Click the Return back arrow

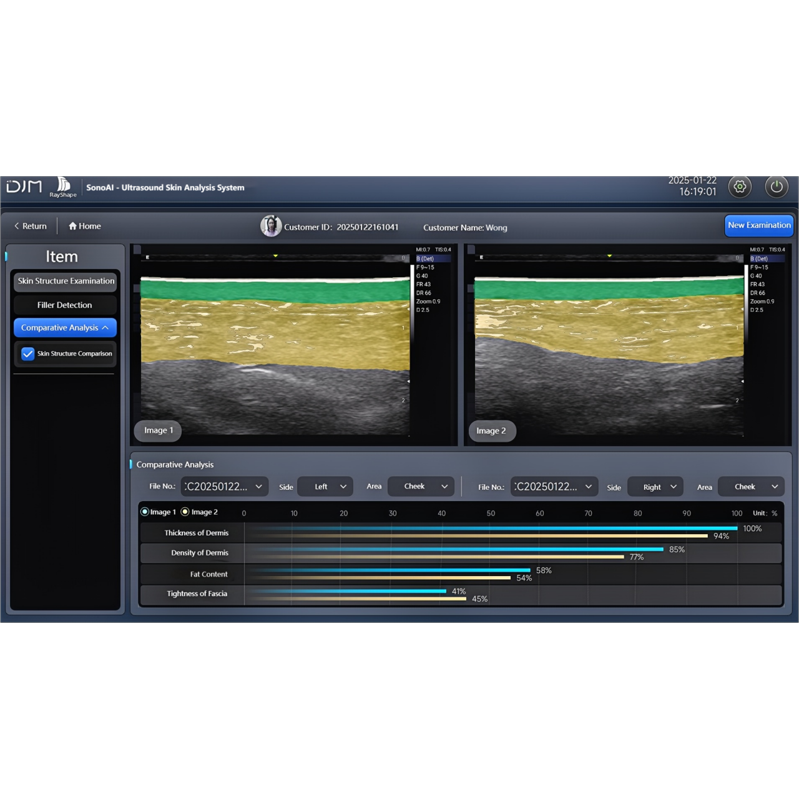click(17, 226)
